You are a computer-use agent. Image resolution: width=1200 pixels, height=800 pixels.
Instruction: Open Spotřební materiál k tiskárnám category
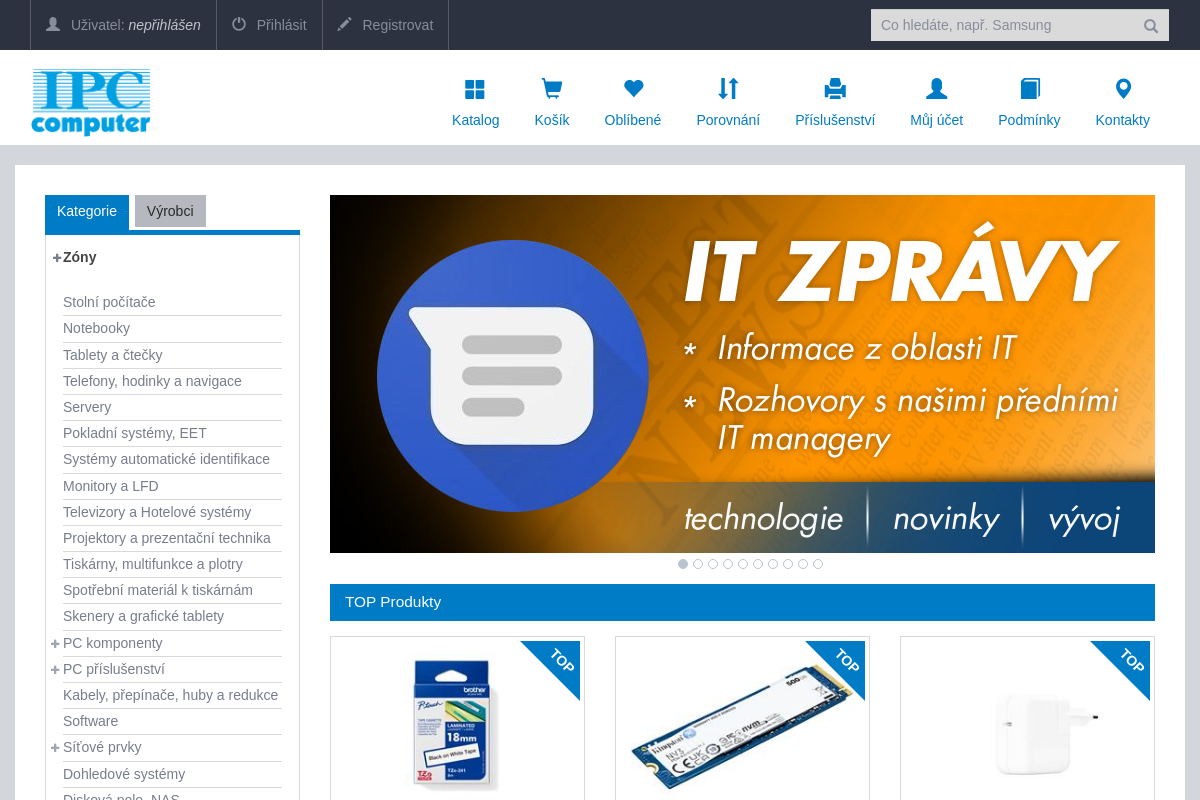point(158,590)
